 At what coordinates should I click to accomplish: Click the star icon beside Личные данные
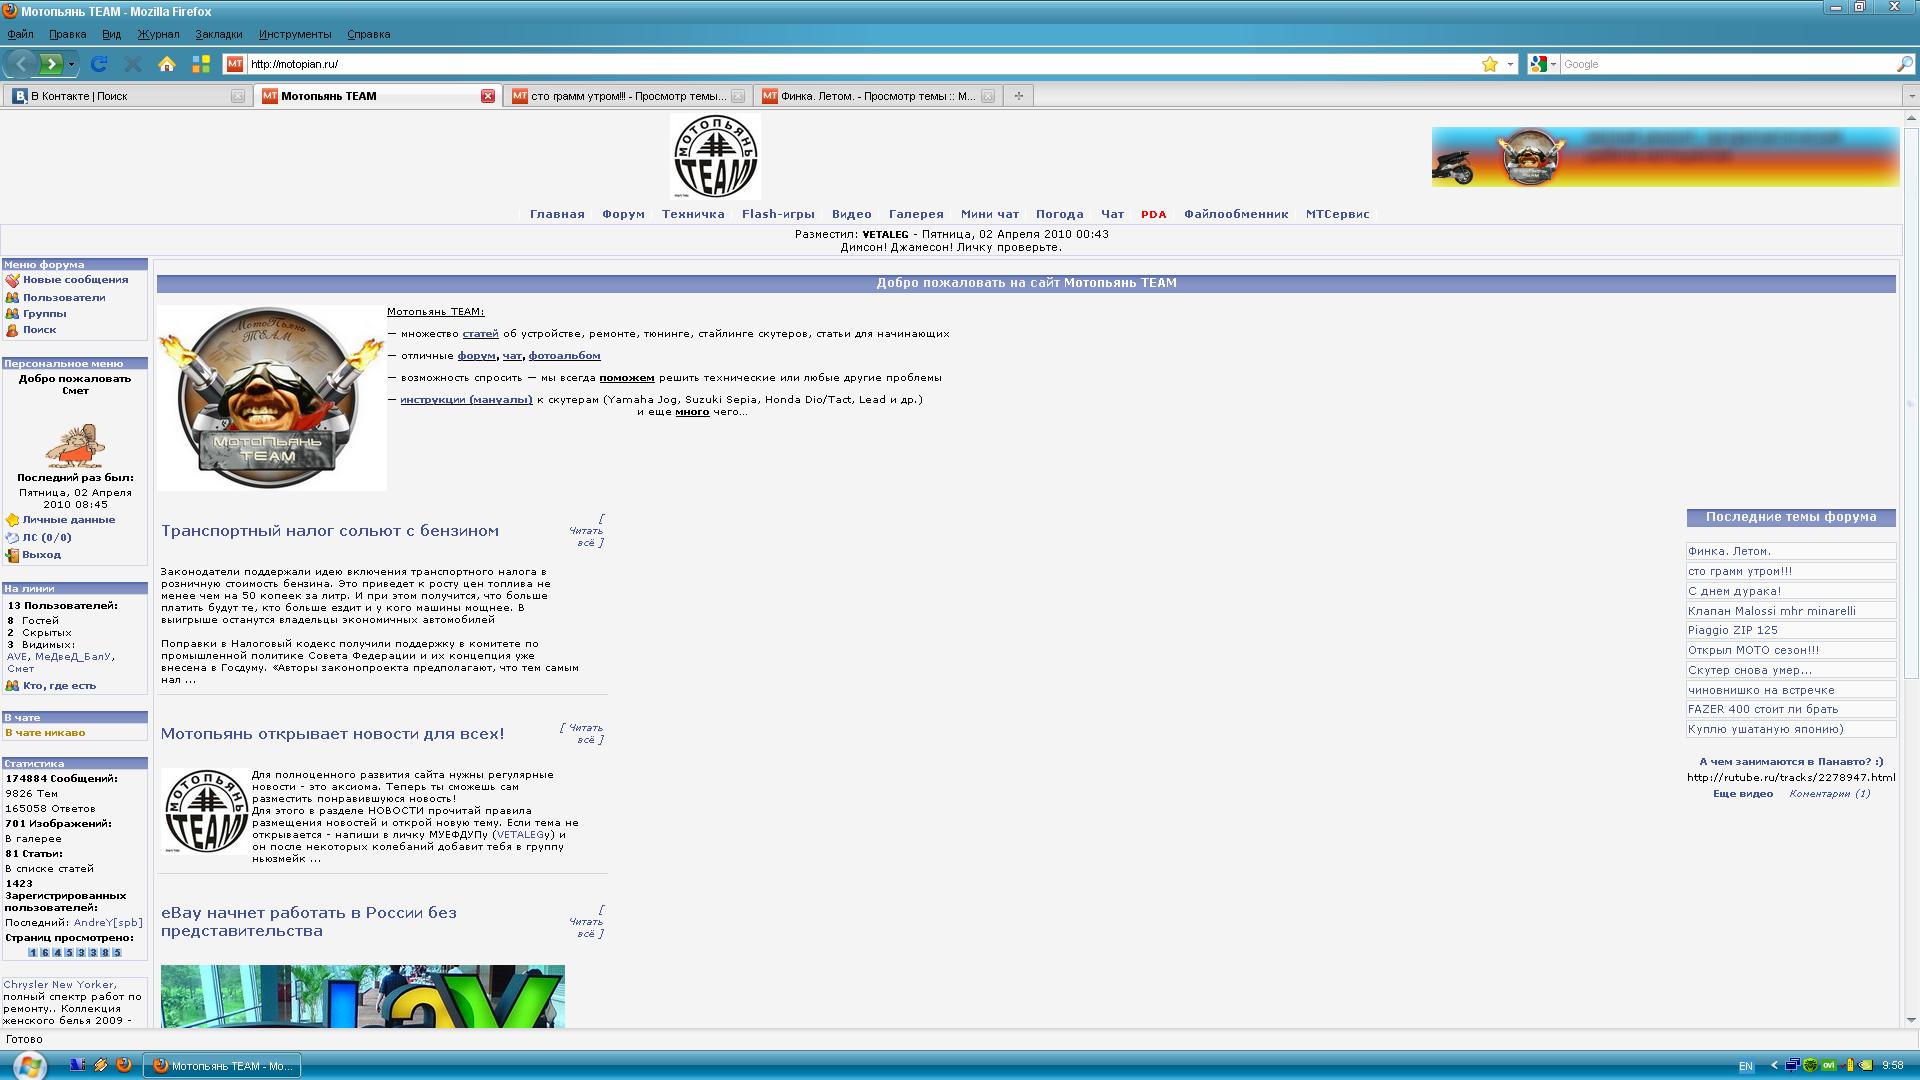(12, 520)
